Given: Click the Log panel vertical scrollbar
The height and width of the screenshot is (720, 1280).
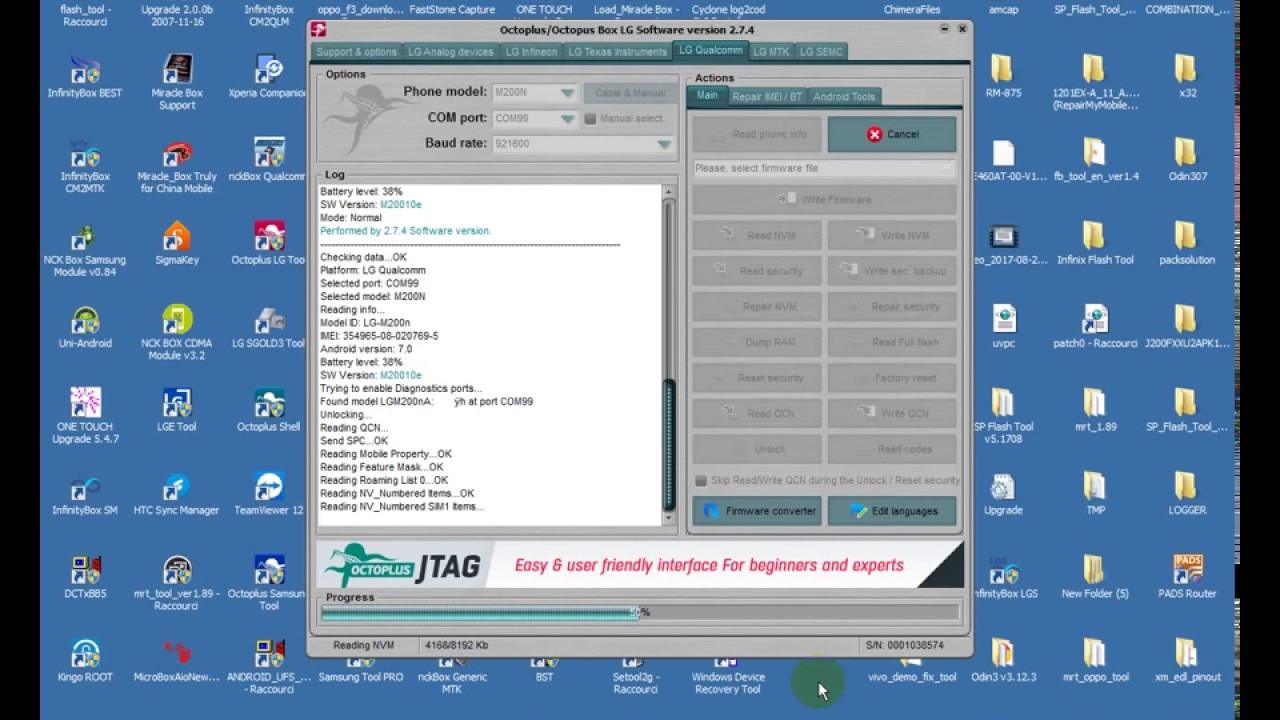Looking at the screenshot, I should 669,354.
